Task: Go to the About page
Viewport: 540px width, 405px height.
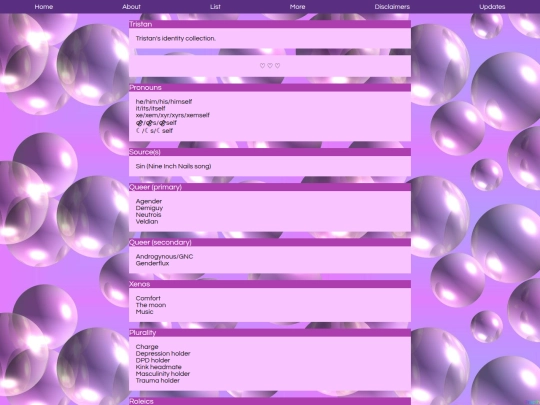Action: click(x=131, y=7)
